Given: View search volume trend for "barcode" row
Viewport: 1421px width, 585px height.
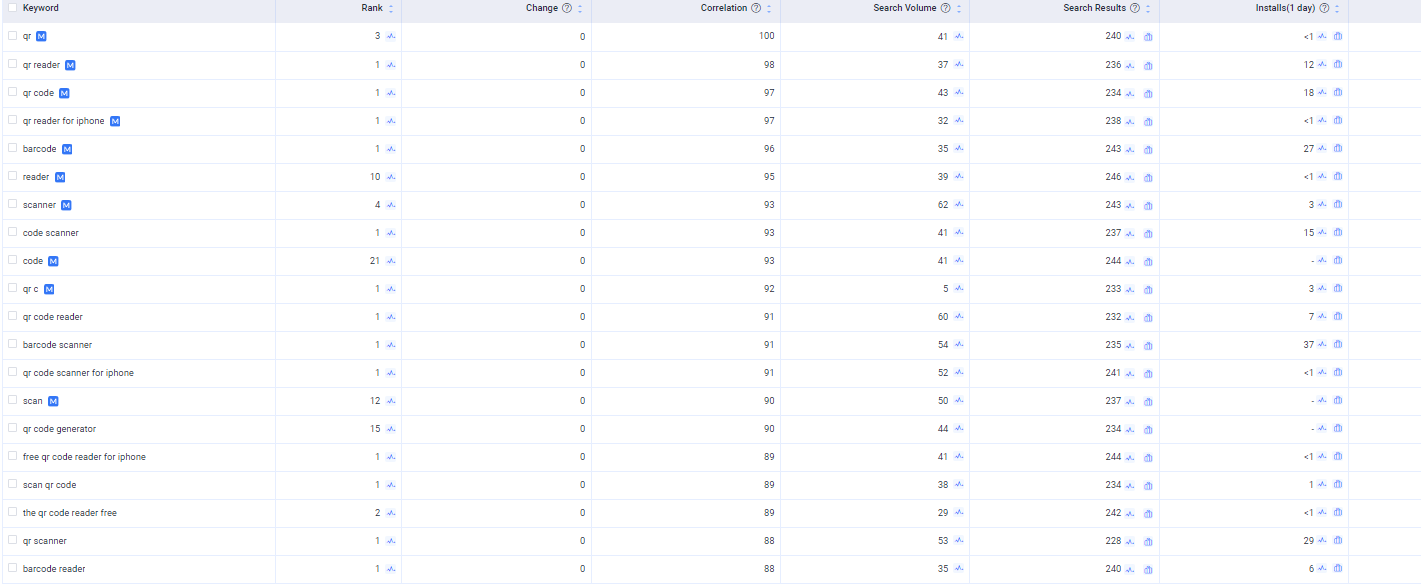Looking at the screenshot, I should click(959, 148).
